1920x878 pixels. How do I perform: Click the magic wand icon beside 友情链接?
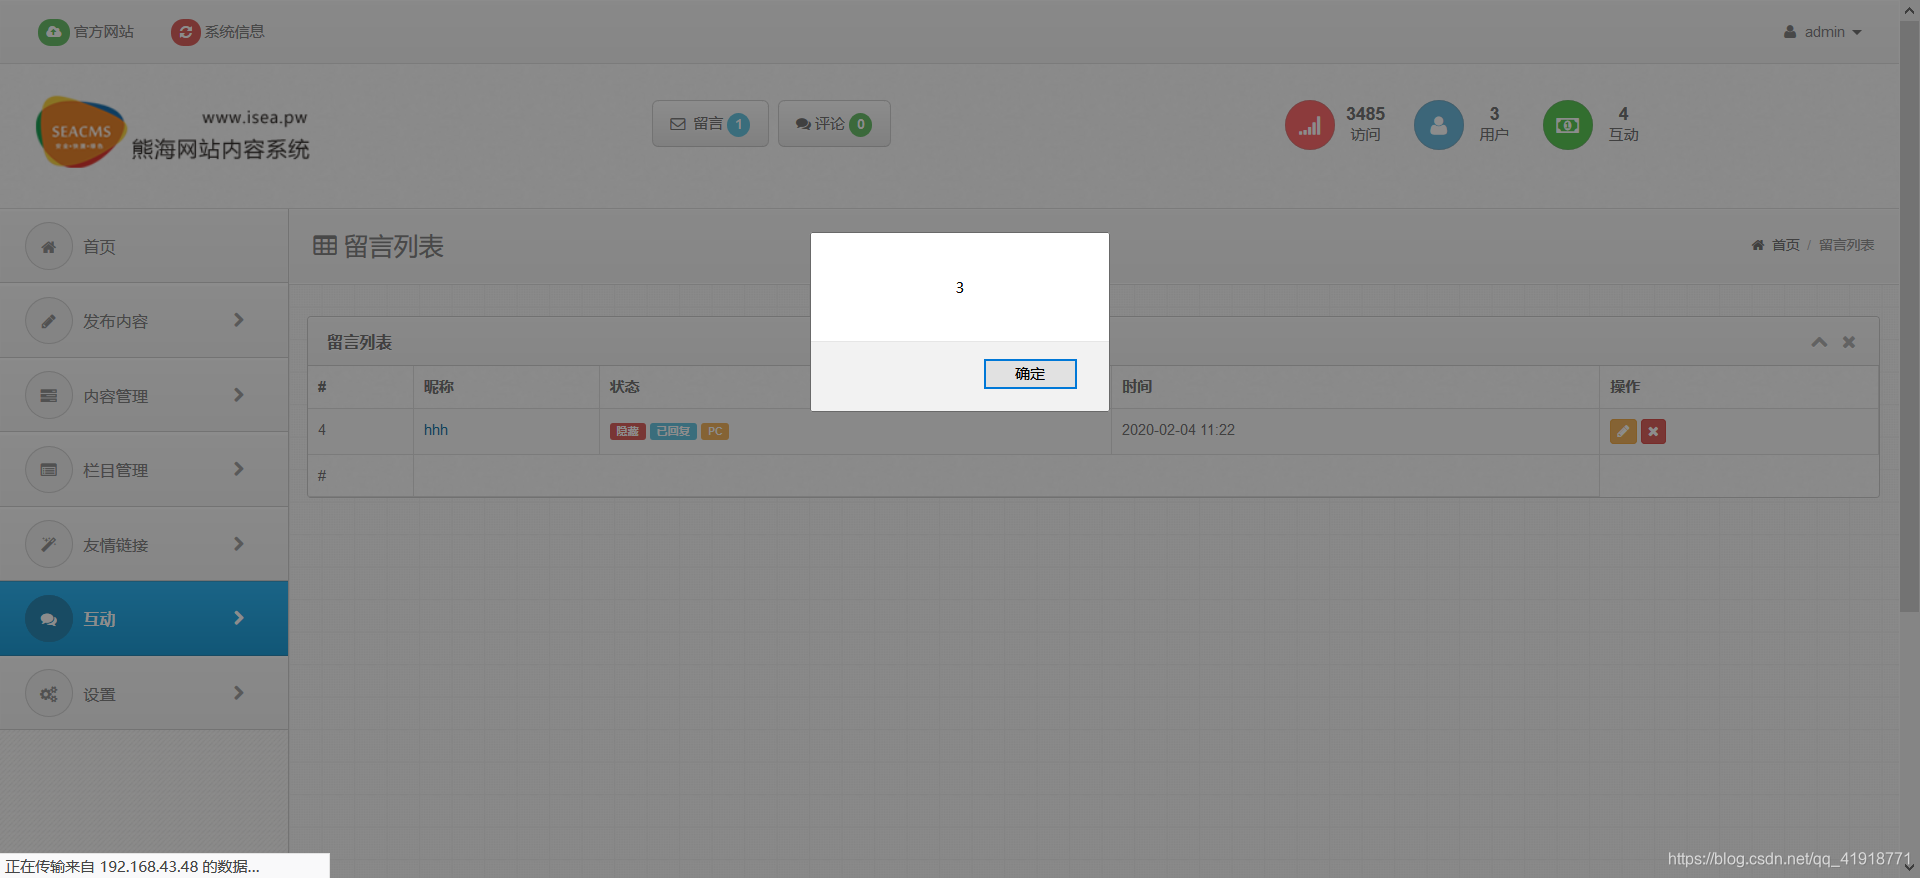coord(49,545)
